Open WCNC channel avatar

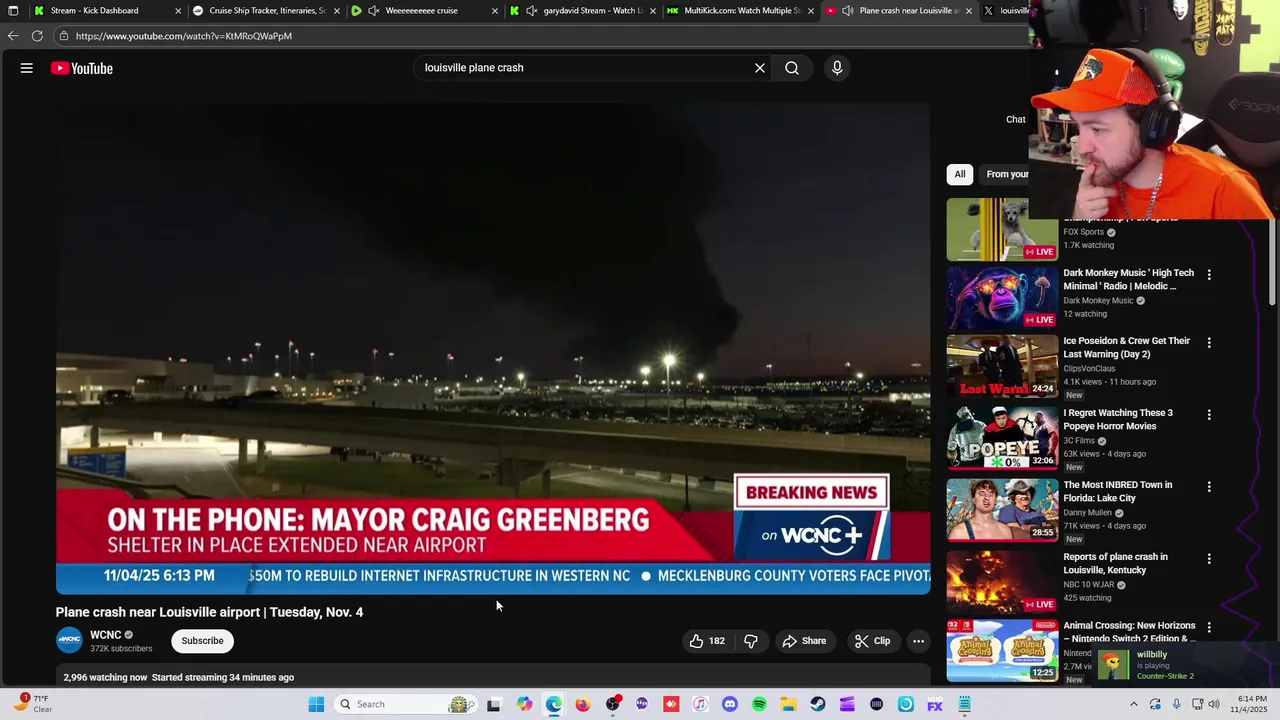69,641
